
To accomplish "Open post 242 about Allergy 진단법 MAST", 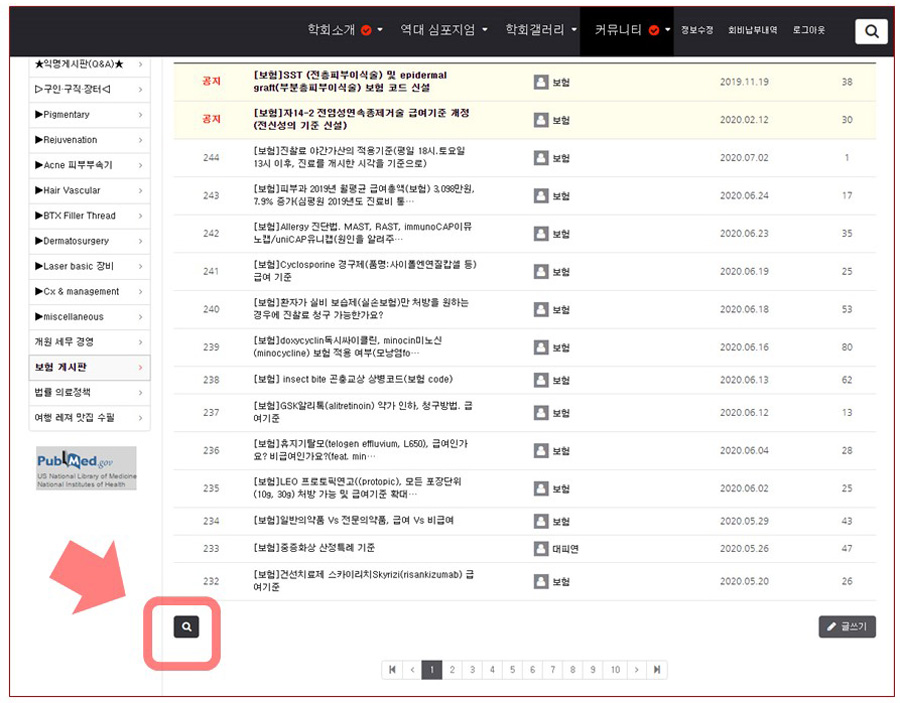I will point(350,233).
